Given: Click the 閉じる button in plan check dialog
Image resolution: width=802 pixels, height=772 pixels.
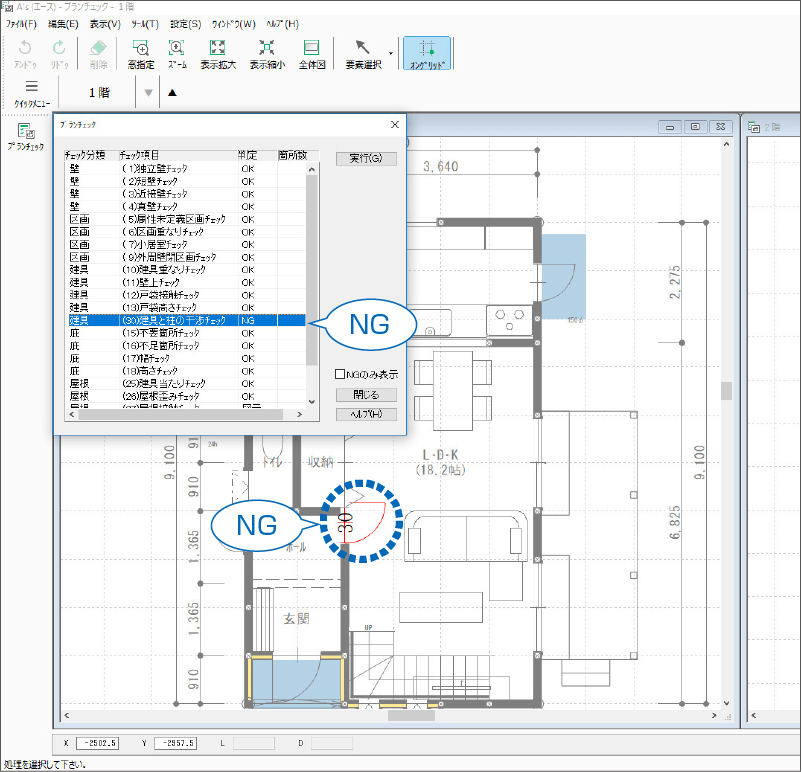Looking at the screenshot, I should (366, 395).
